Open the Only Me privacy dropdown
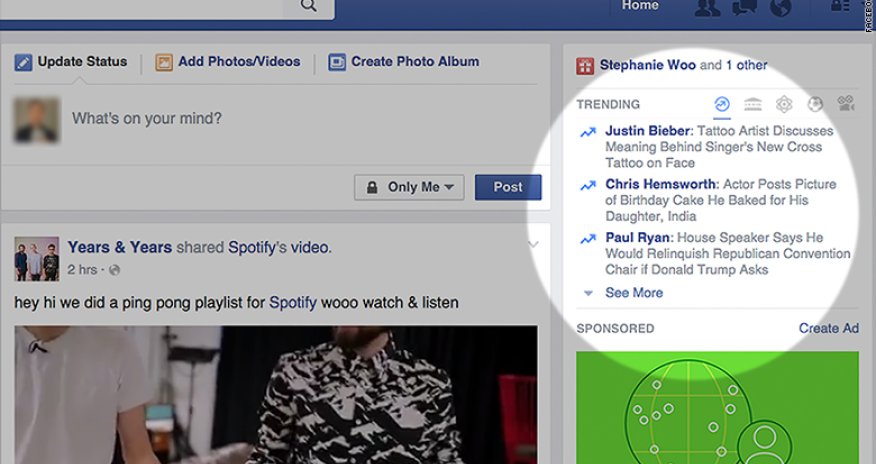Image resolution: width=876 pixels, height=464 pixels. click(x=409, y=187)
